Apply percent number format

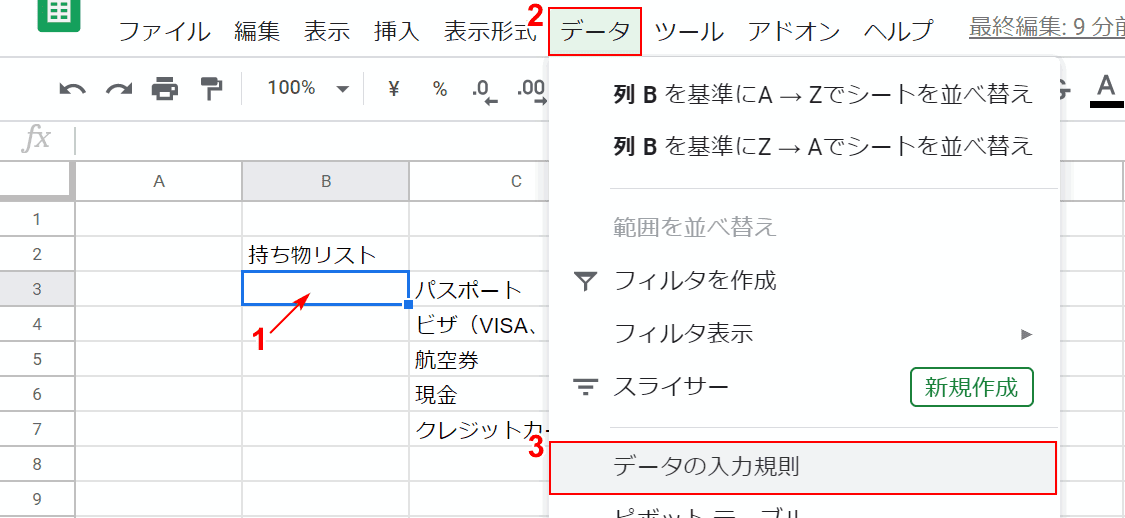click(439, 89)
